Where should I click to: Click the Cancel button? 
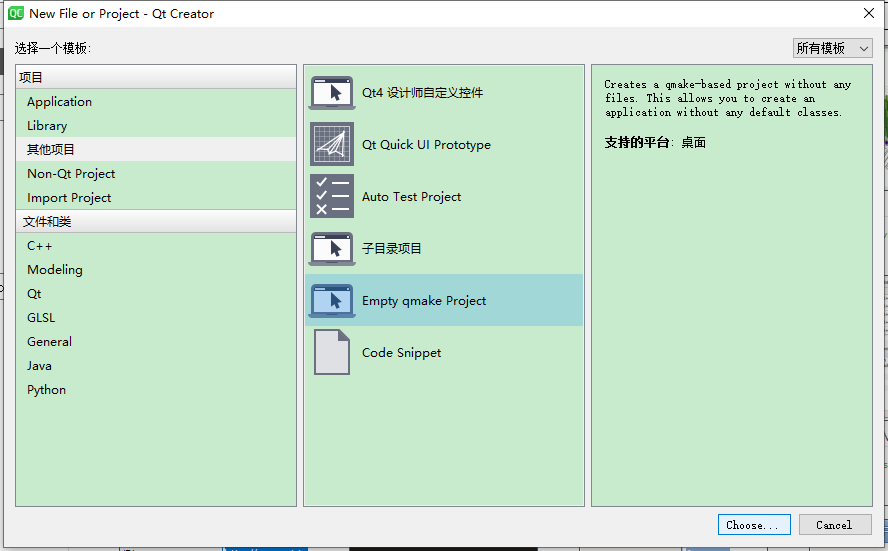(x=835, y=524)
